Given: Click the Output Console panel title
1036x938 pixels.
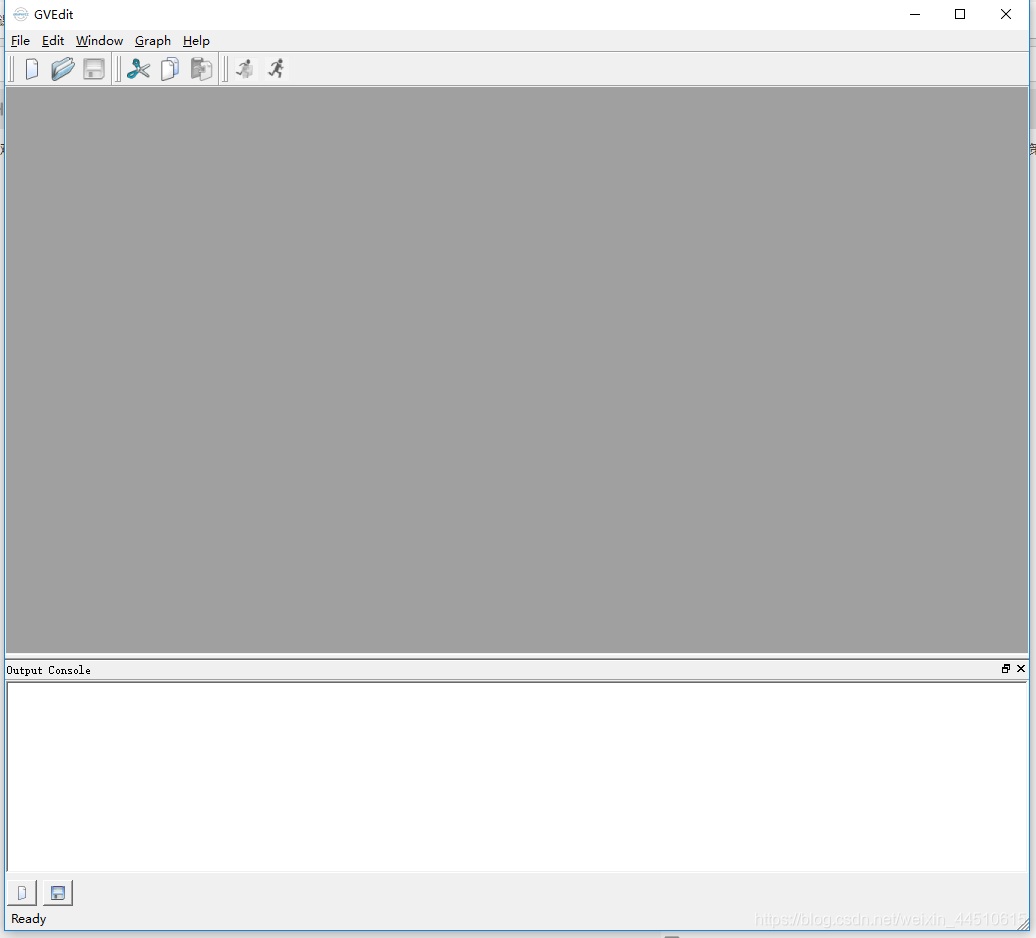Looking at the screenshot, I should 48,670.
